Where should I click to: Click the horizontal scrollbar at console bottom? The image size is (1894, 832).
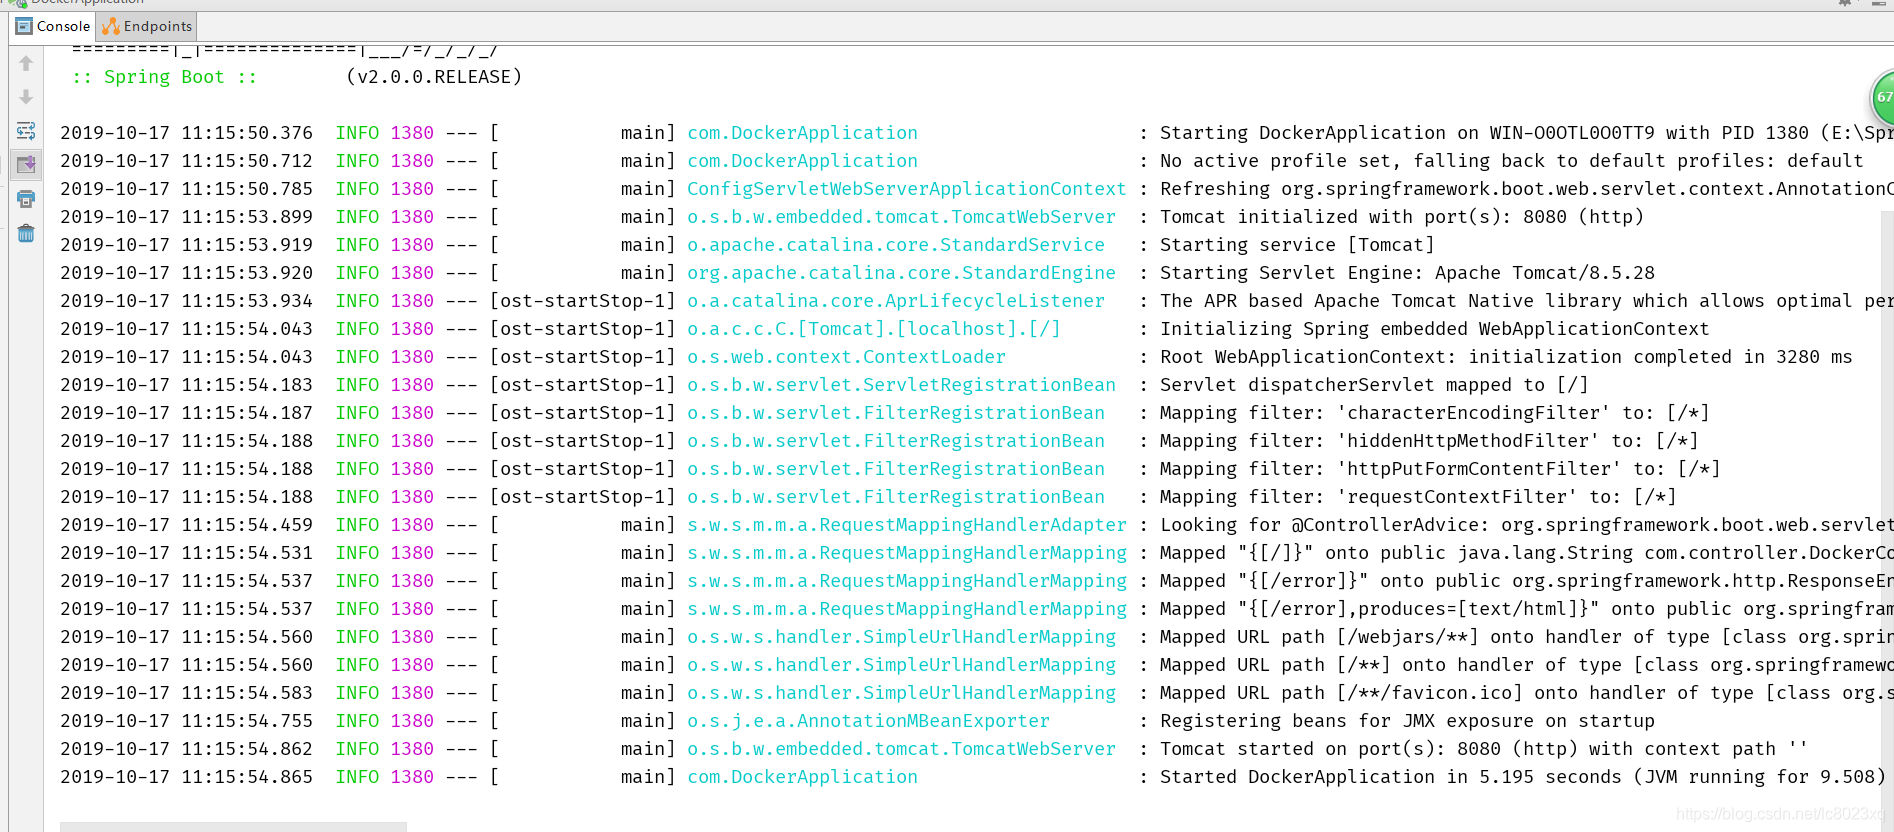click(233, 827)
